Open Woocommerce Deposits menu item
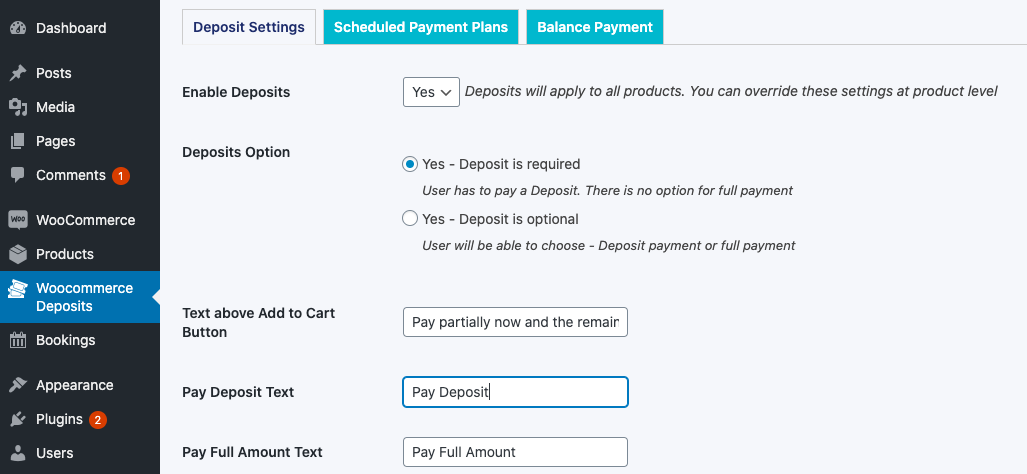 pyautogui.click(x=80, y=297)
